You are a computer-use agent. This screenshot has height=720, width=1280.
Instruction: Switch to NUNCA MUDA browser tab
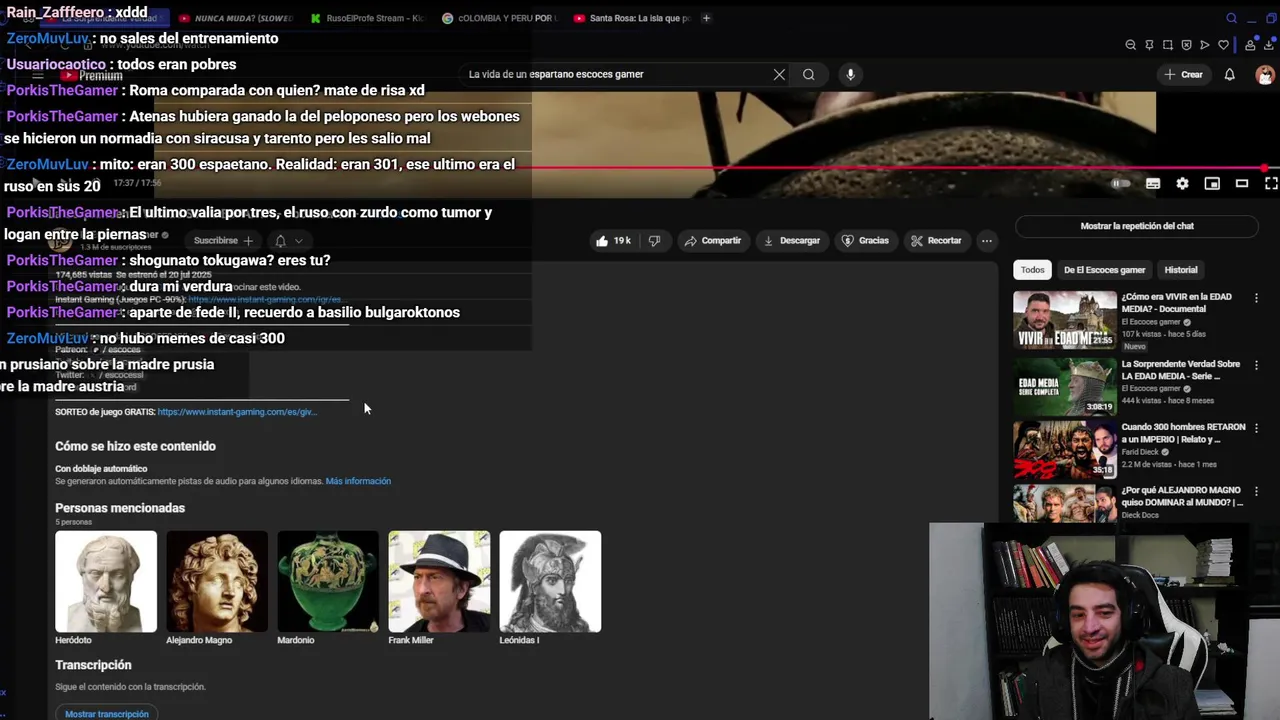point(236,18)
